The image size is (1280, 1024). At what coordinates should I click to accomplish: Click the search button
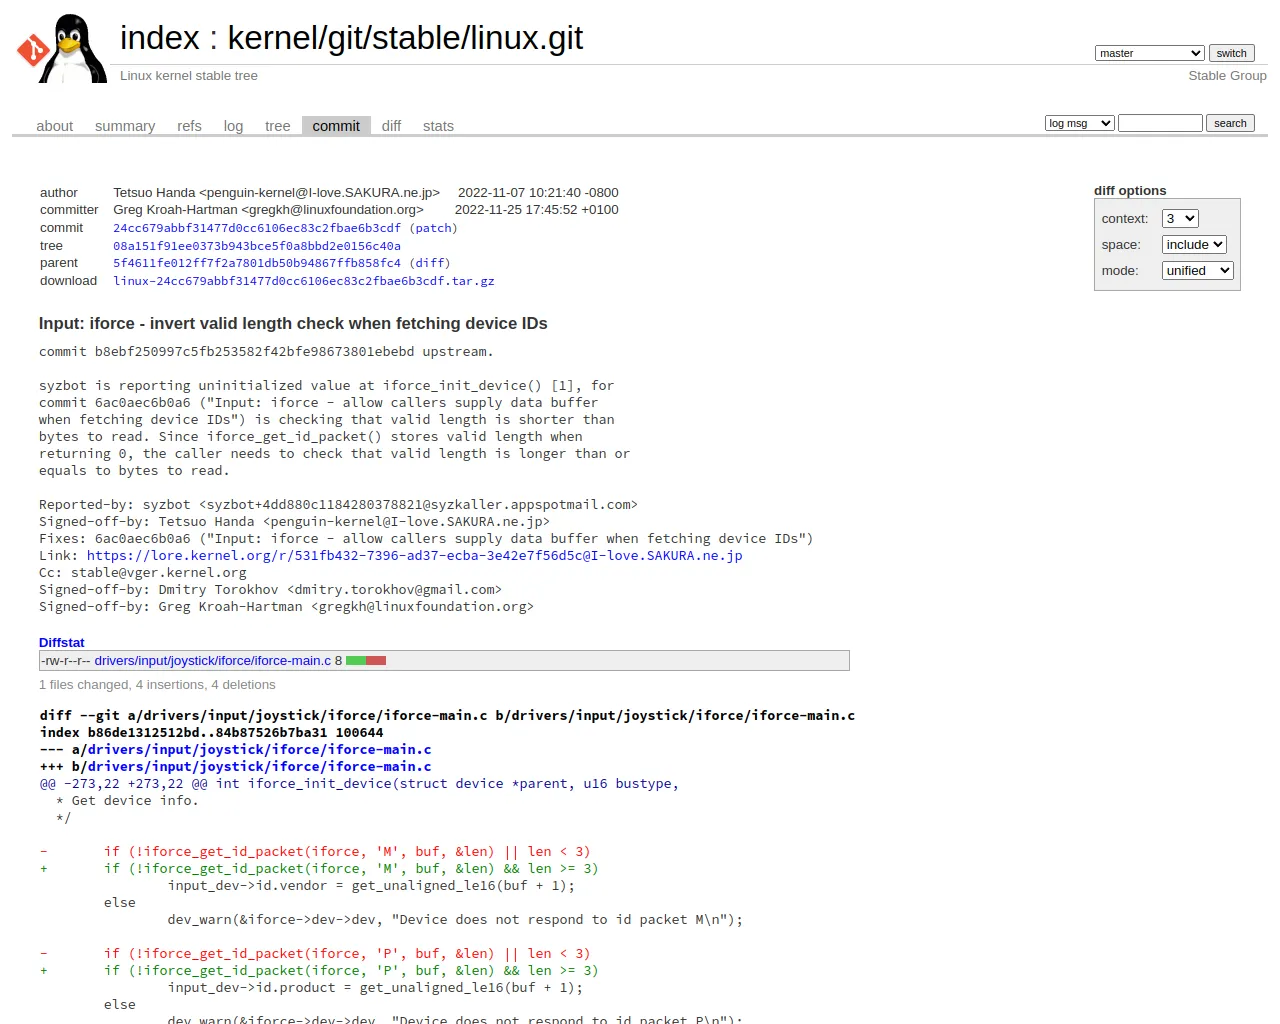(1230, 123)
